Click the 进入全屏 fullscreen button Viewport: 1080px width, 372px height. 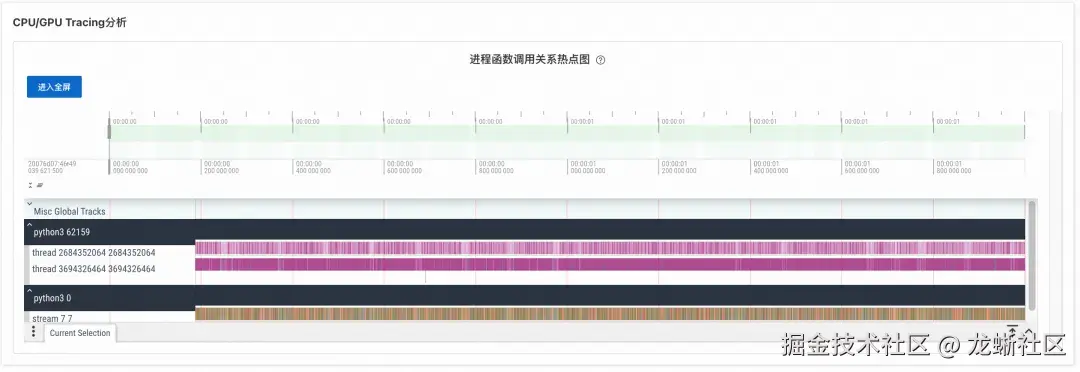54,87
